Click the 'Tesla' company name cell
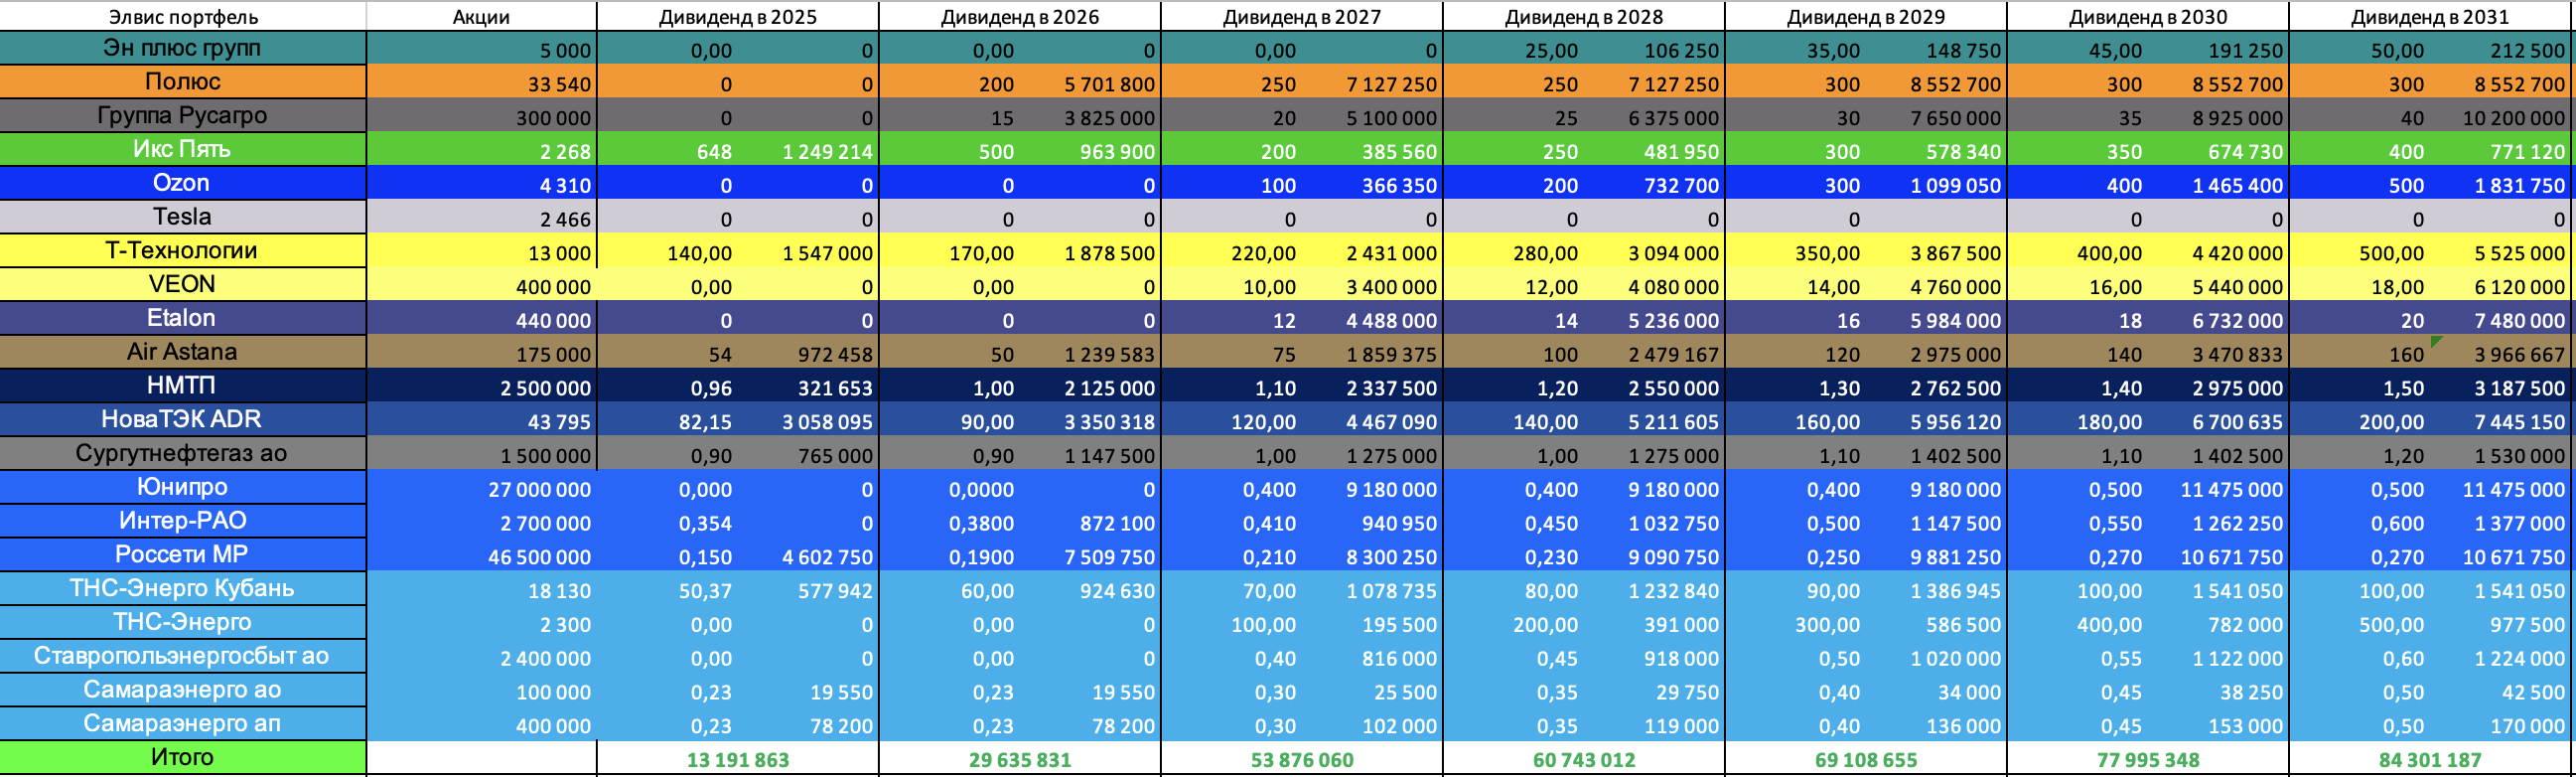Viewport: 2576px width, 777px height. coord(182,217)
